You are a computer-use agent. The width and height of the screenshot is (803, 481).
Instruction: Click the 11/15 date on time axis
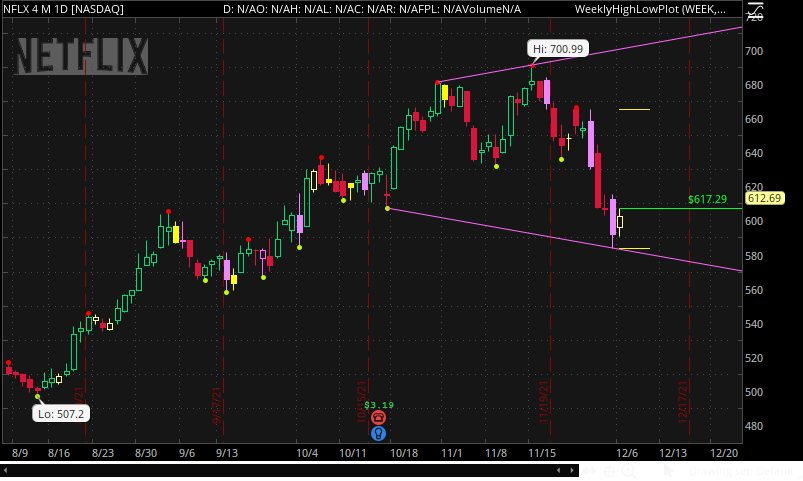pos(542,453)
